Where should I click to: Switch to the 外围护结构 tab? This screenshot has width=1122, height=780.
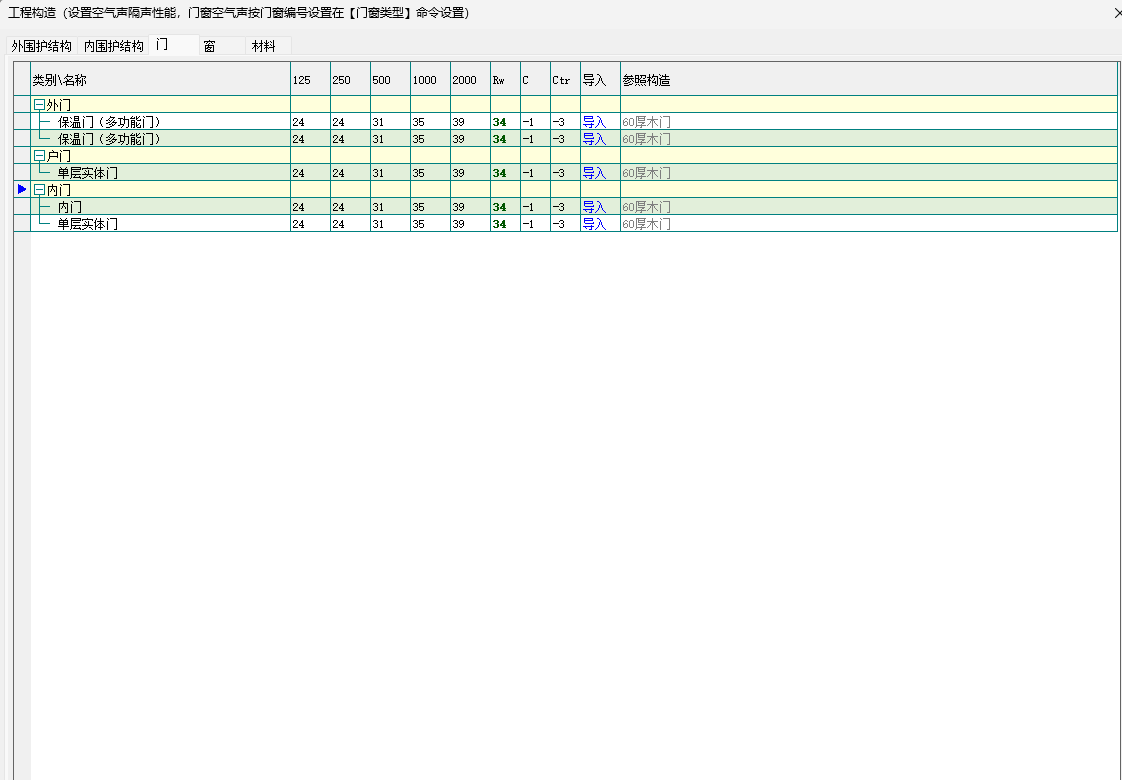pyautogui.click(x=42, y=46)
